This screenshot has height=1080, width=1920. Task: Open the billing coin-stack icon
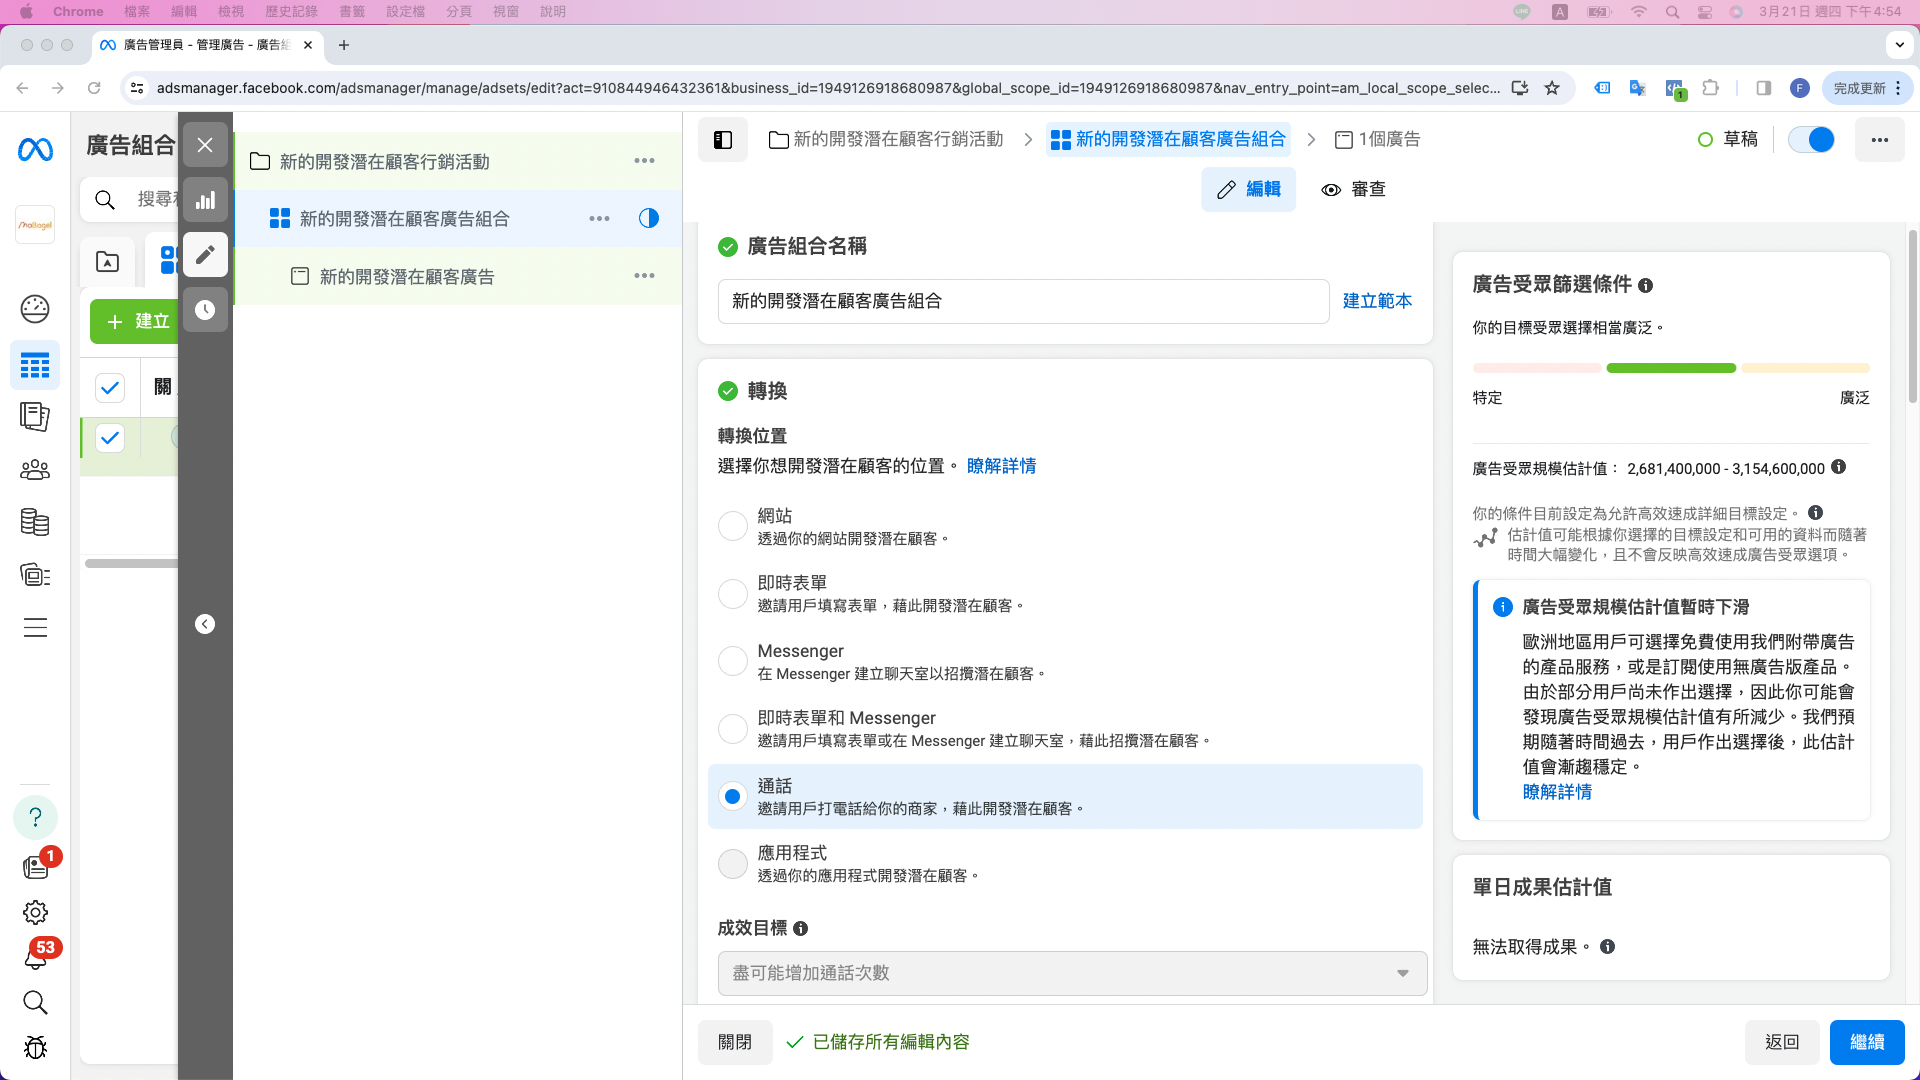tap(35, 522)
